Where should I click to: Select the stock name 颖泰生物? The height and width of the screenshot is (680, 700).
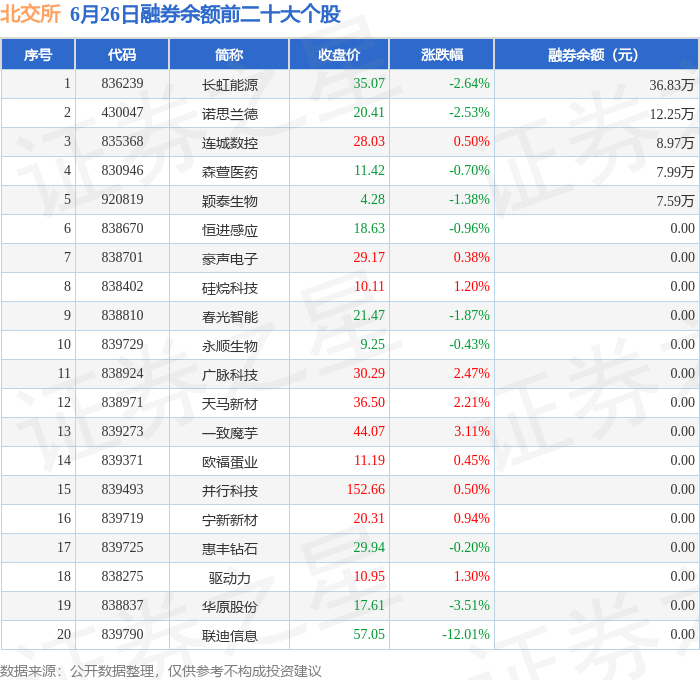coord(229,200)
